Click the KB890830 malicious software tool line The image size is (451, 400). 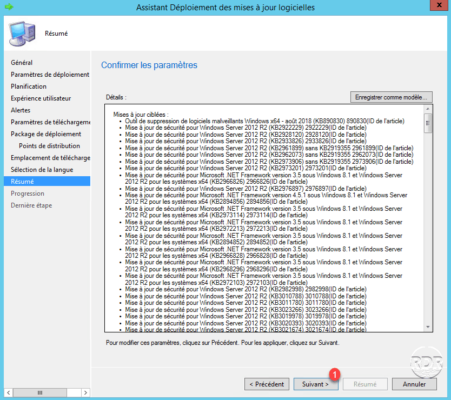click(x=265, y=121)
